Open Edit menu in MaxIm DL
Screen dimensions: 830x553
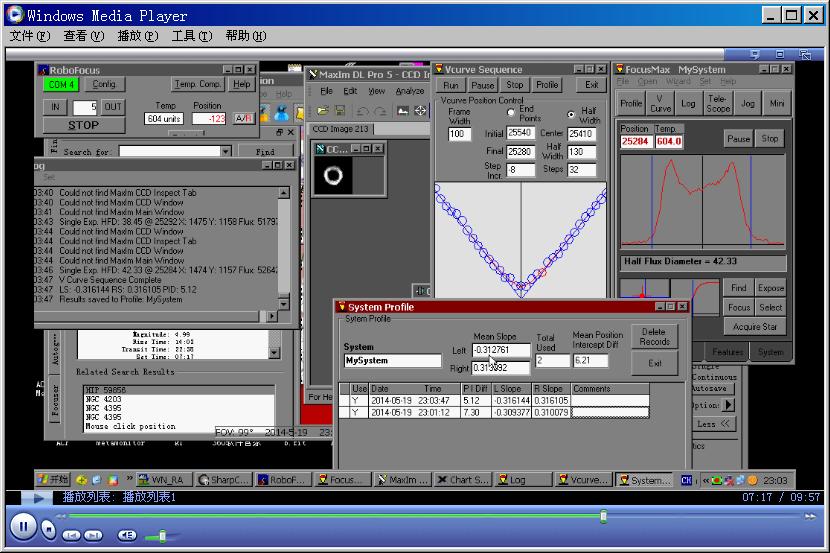[x=350, y=91]
